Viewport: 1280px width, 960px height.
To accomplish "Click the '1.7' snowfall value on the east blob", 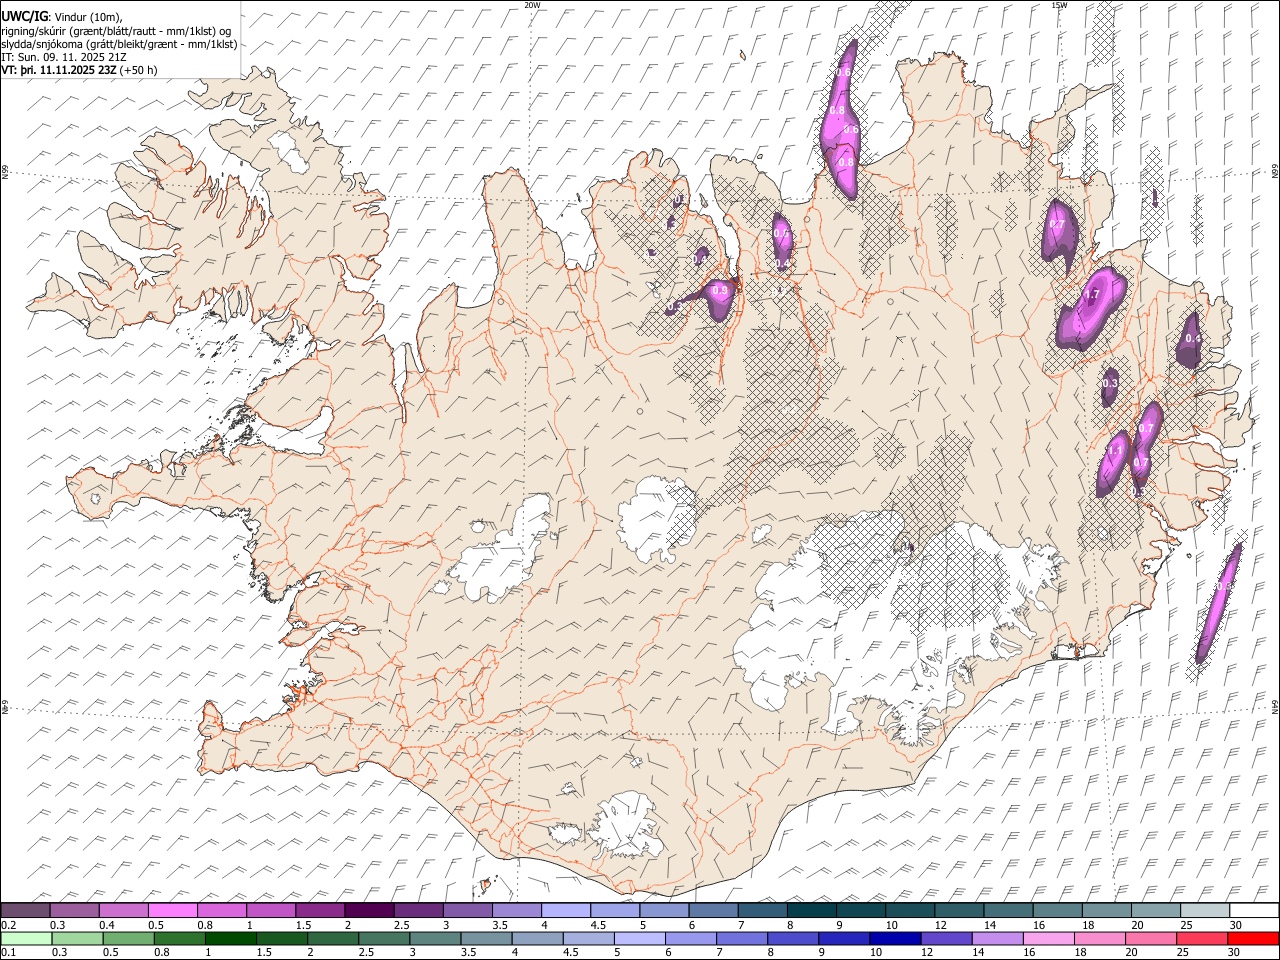I will pos(1092,295).
